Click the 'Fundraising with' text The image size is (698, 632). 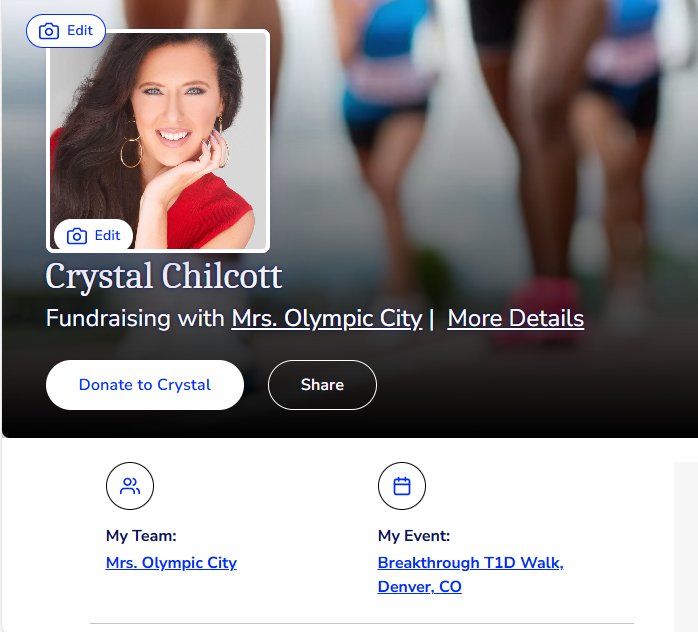click(135, 319)
